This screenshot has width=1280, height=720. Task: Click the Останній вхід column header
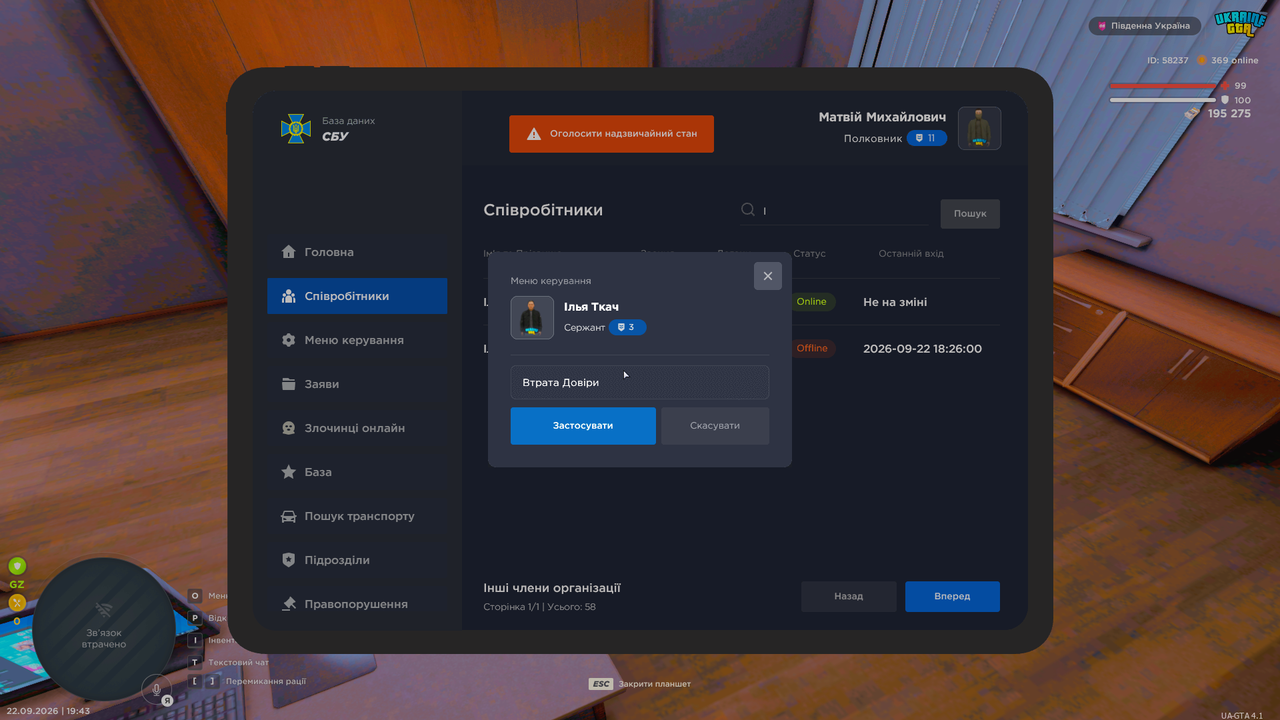(x=911, y=253)
